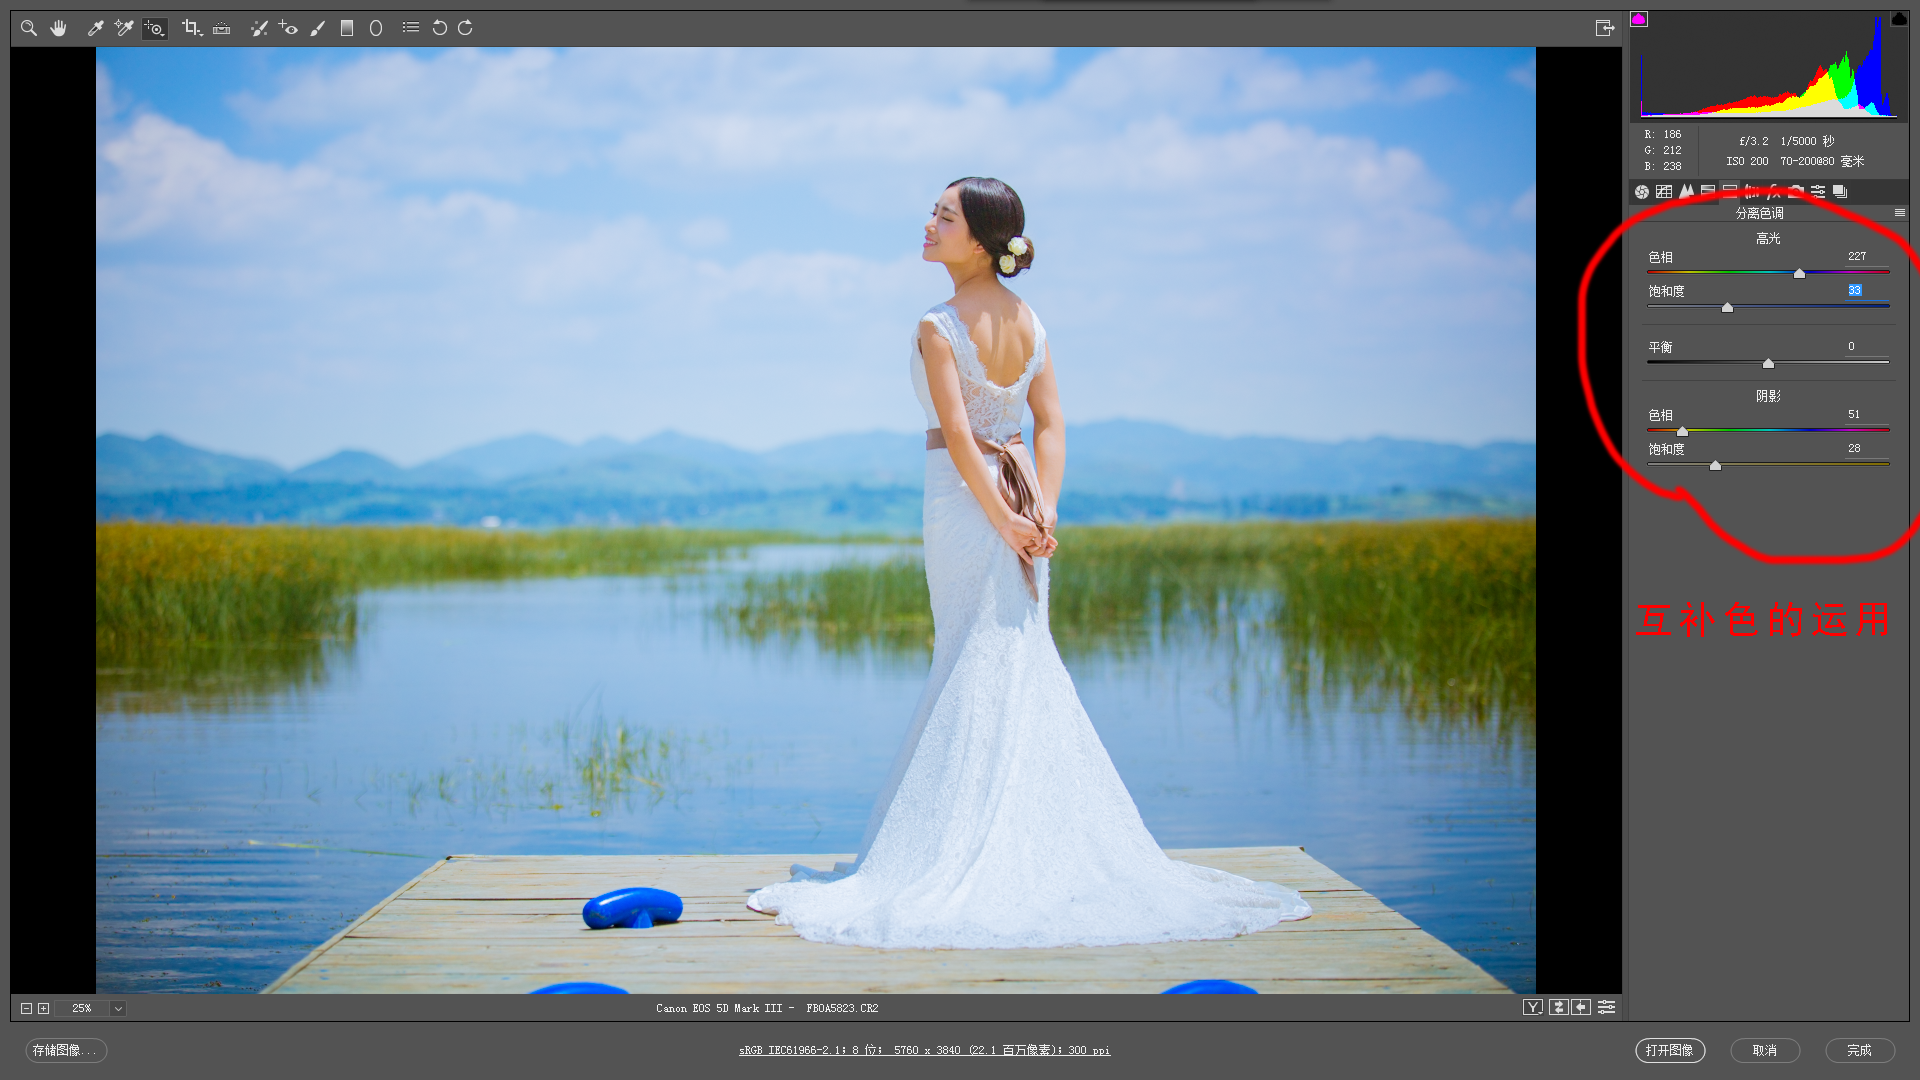Image resolution: width=1920 pixels, height=1080 pixels.
Task: Adjust the 平衡 balance slider
Action: click(1768, 363)
